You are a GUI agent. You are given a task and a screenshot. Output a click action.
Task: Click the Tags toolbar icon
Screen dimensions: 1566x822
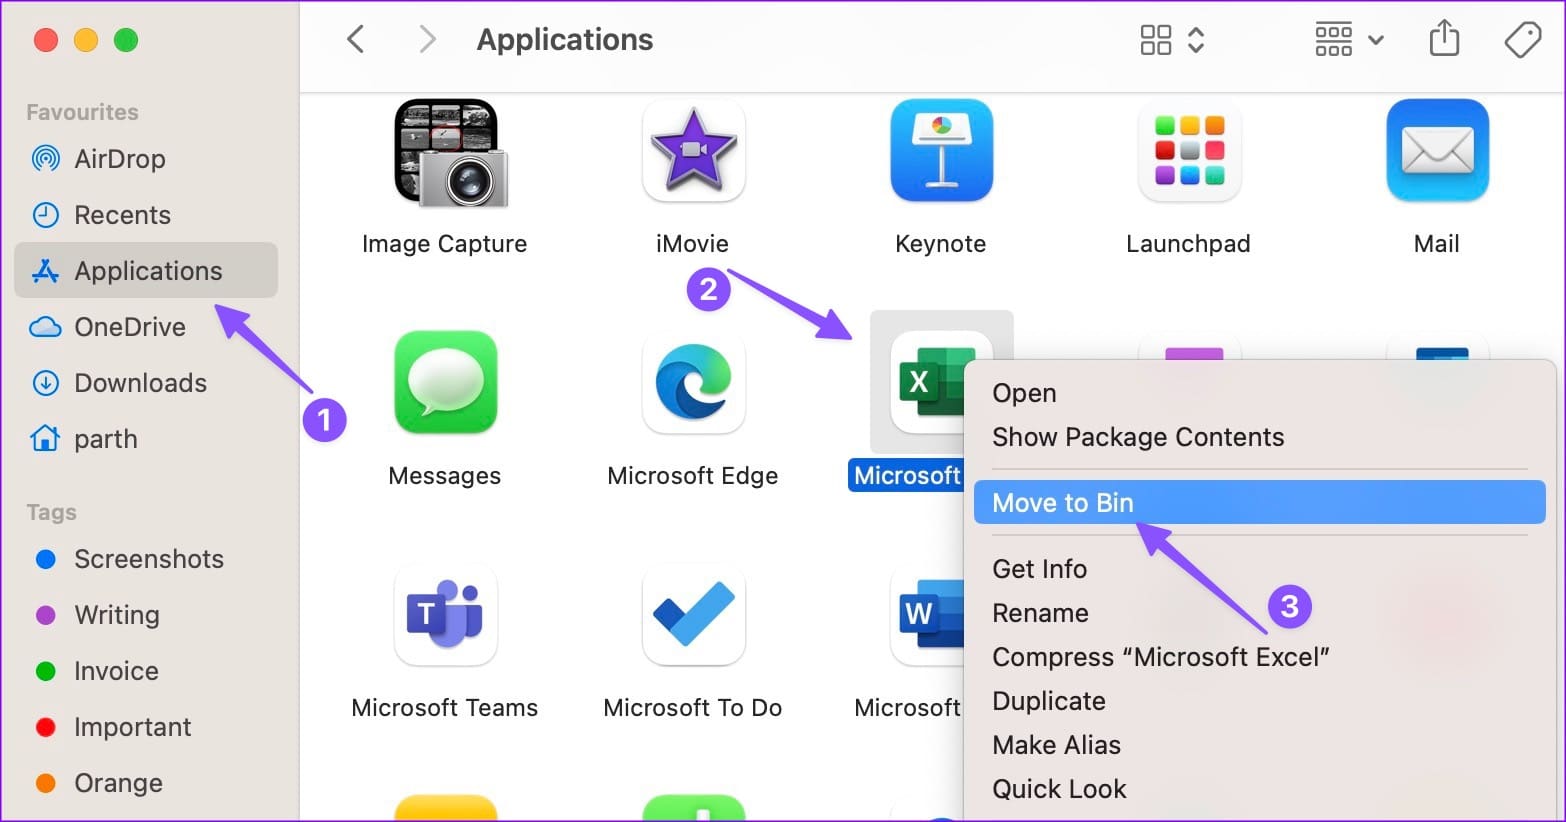[1522, 39]
